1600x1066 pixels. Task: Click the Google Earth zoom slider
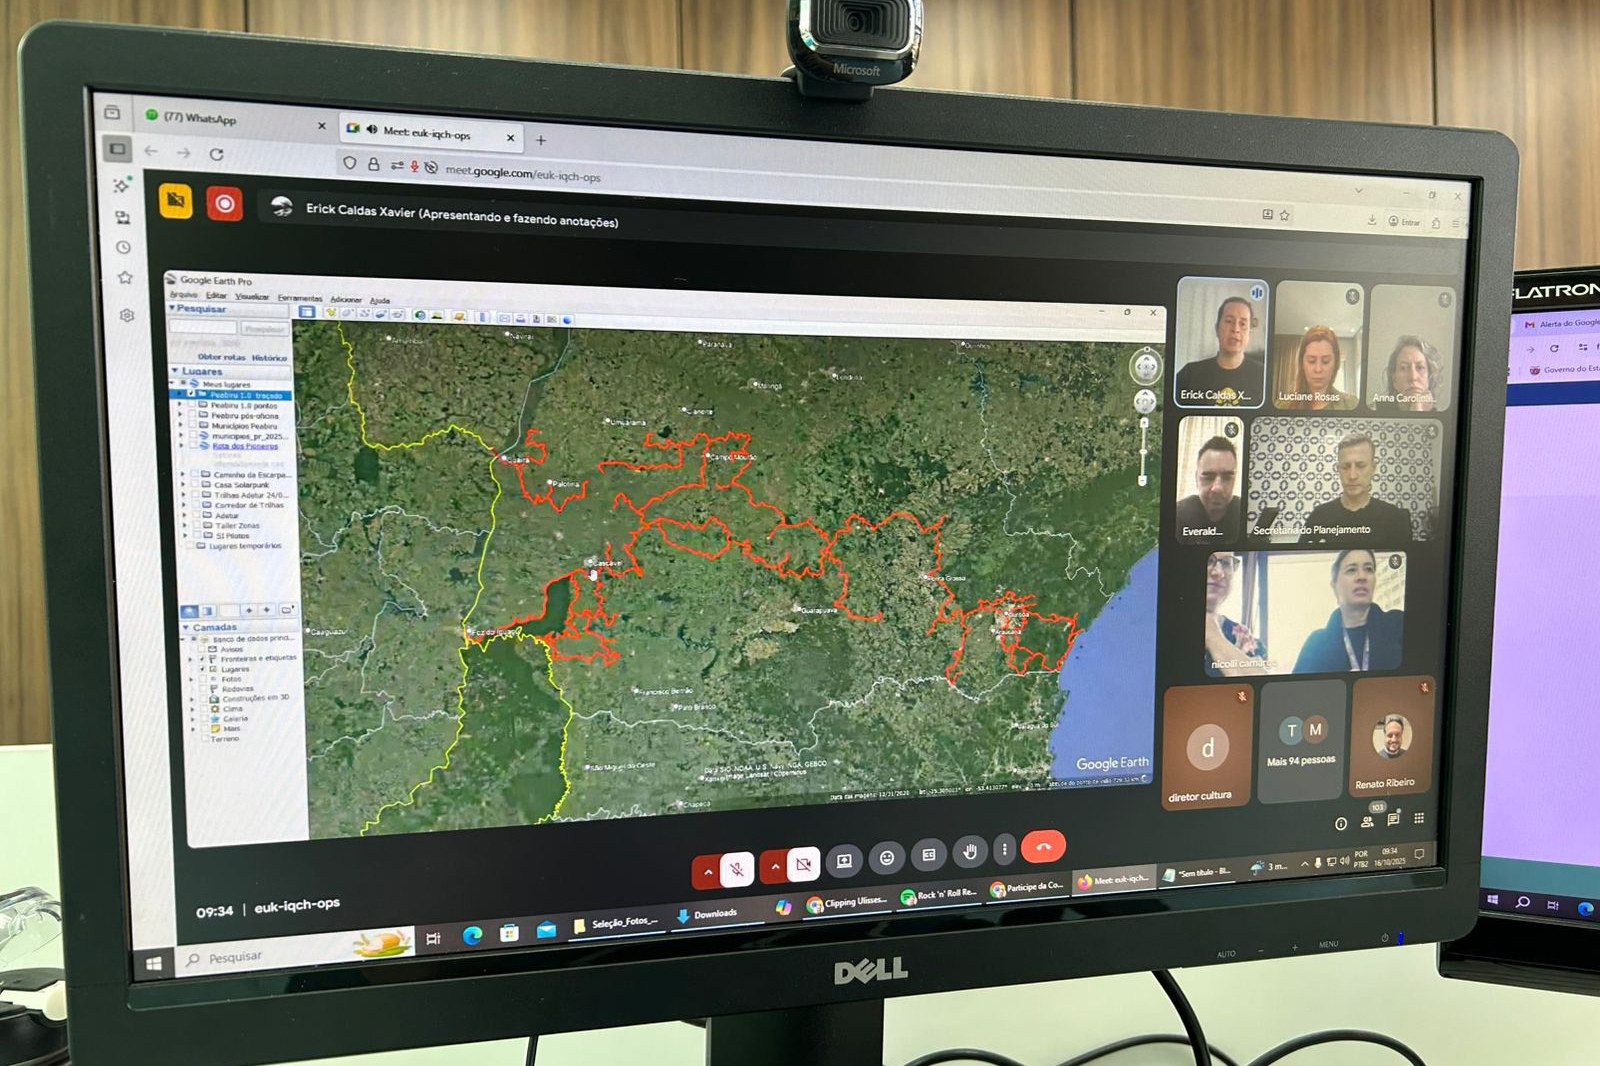pyautogui.click(x=1143, y=450)
